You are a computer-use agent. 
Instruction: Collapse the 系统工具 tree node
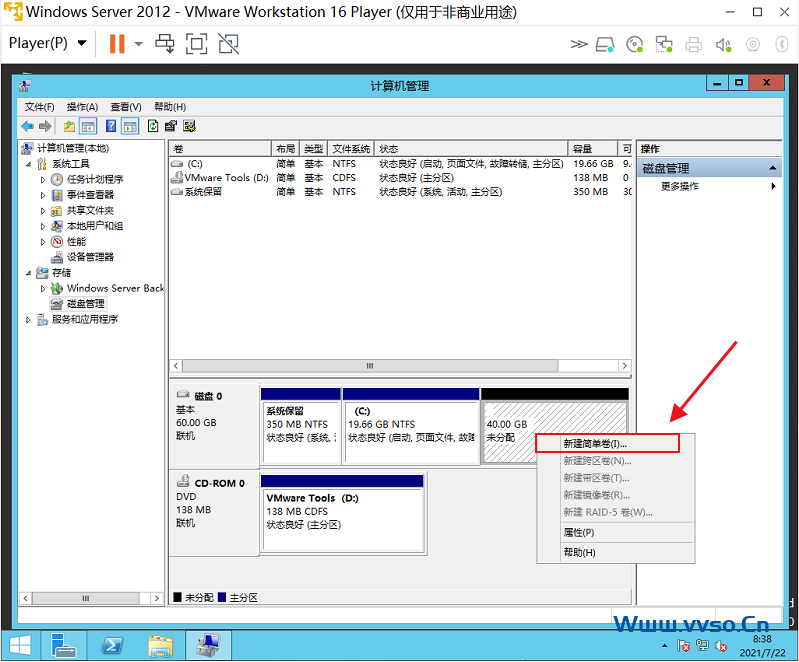[x=29, y=164]
